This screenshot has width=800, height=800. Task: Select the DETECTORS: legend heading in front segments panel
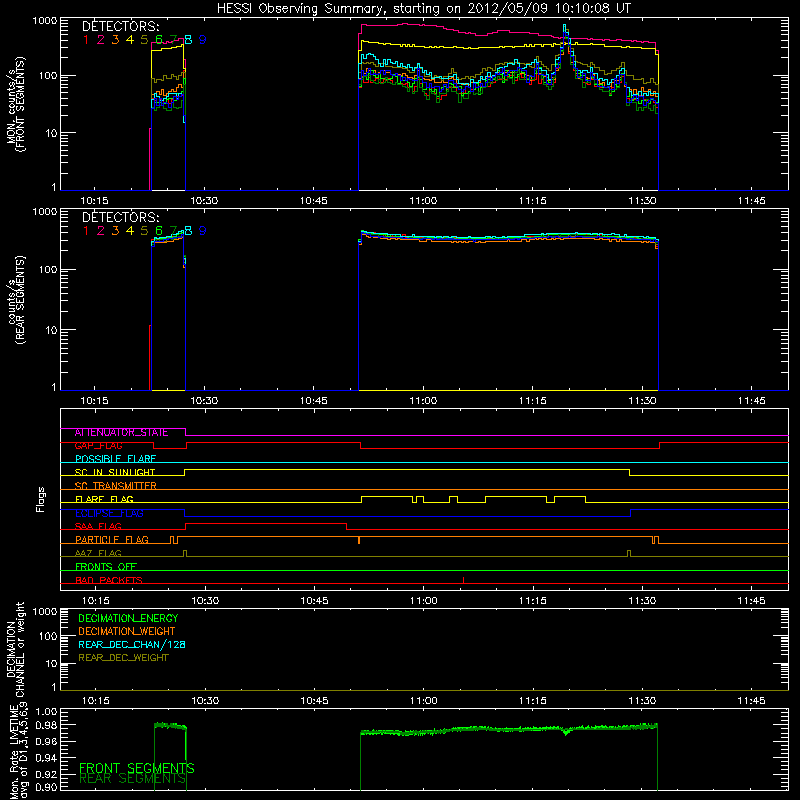click(x=121, y=27)
